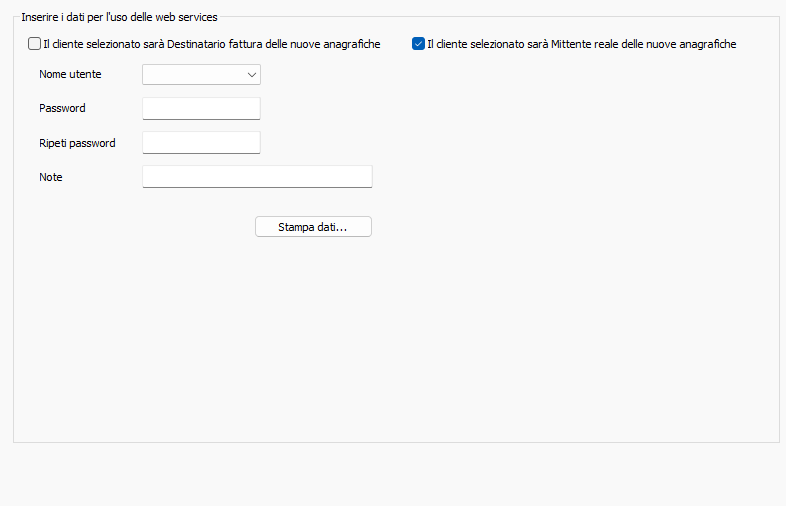786x506 pixels.
Task: Click the empty square box of Destinatario fattura checkbox
Action: tap(35, 44)
